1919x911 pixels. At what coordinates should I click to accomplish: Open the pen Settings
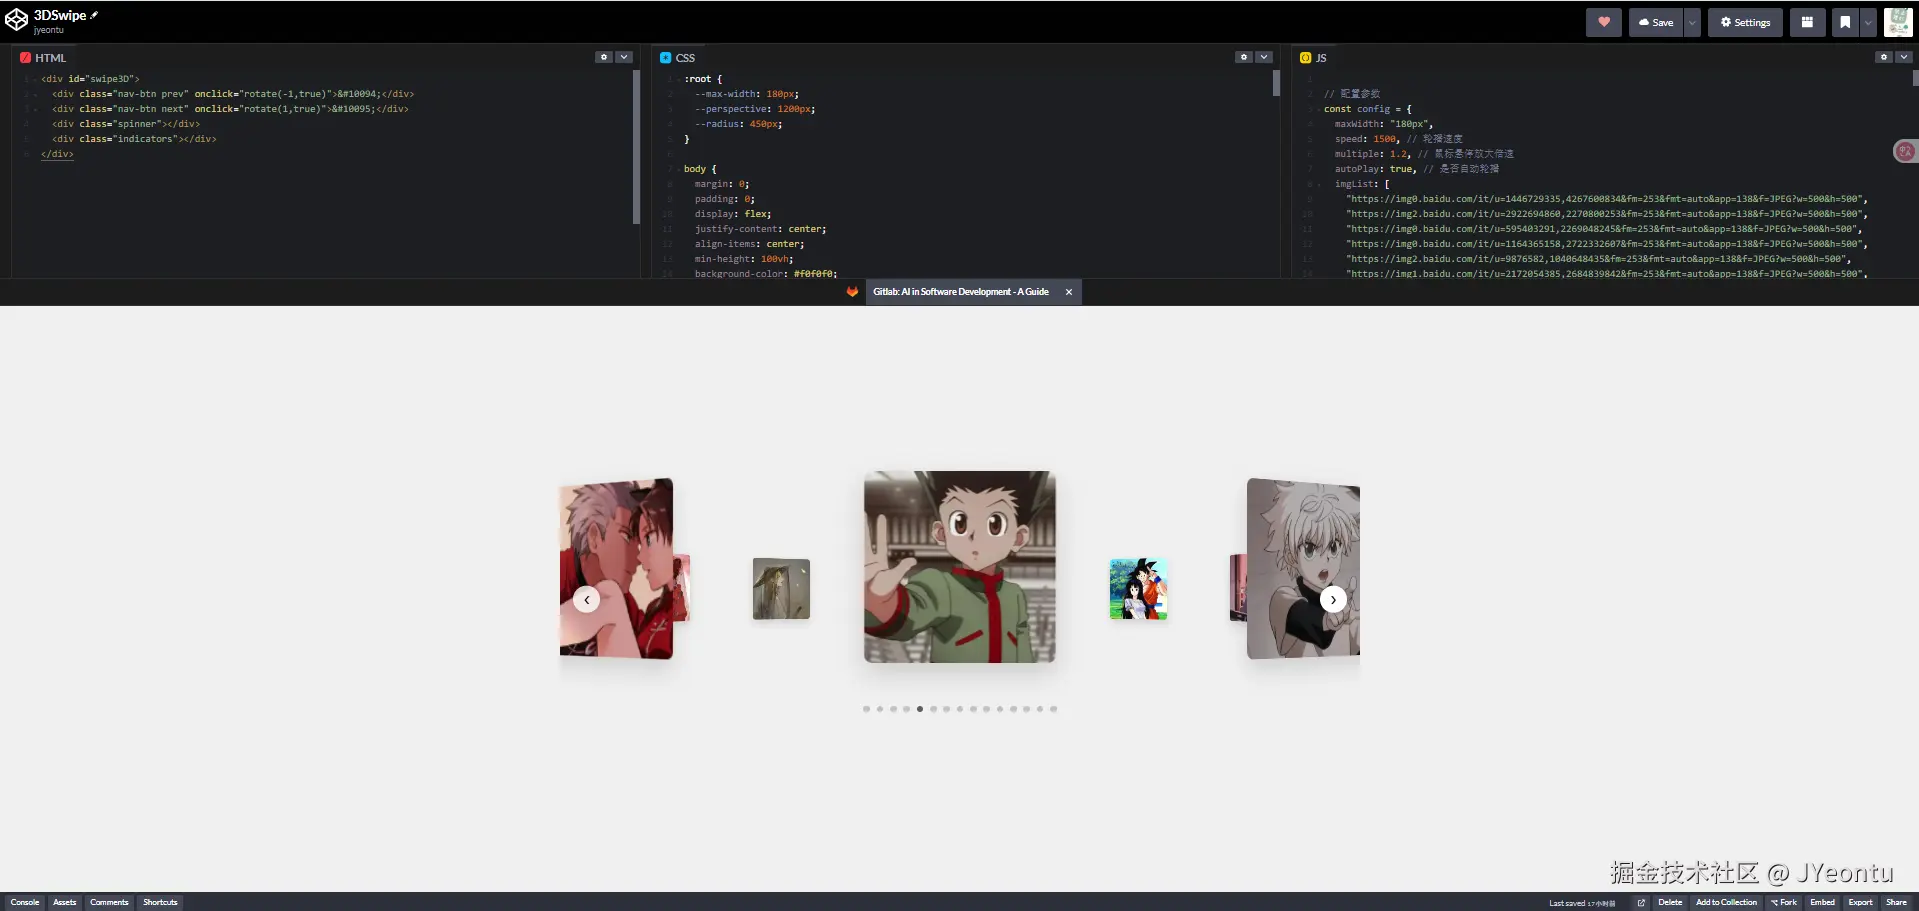pos(1745,22)
